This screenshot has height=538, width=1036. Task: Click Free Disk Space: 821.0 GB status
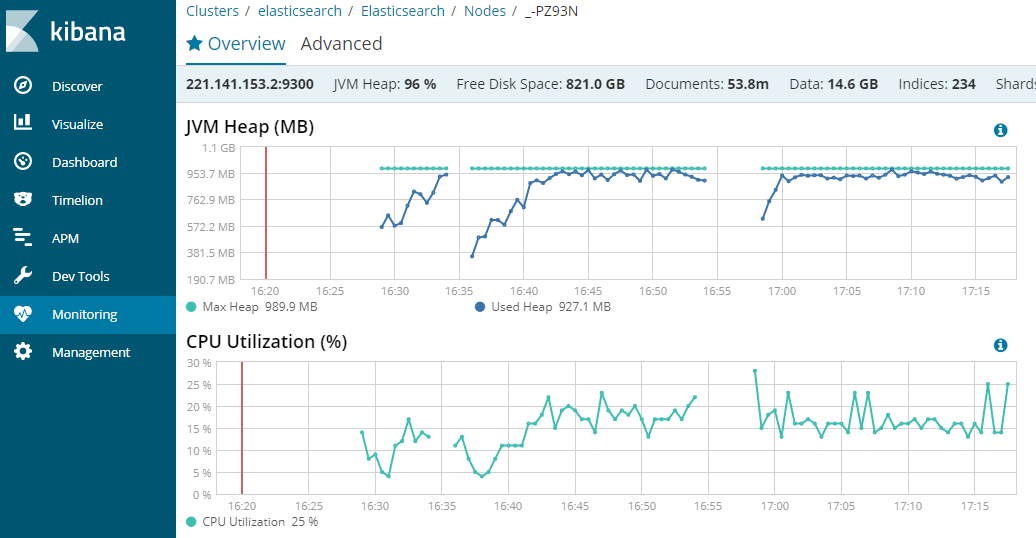(540, 84)
